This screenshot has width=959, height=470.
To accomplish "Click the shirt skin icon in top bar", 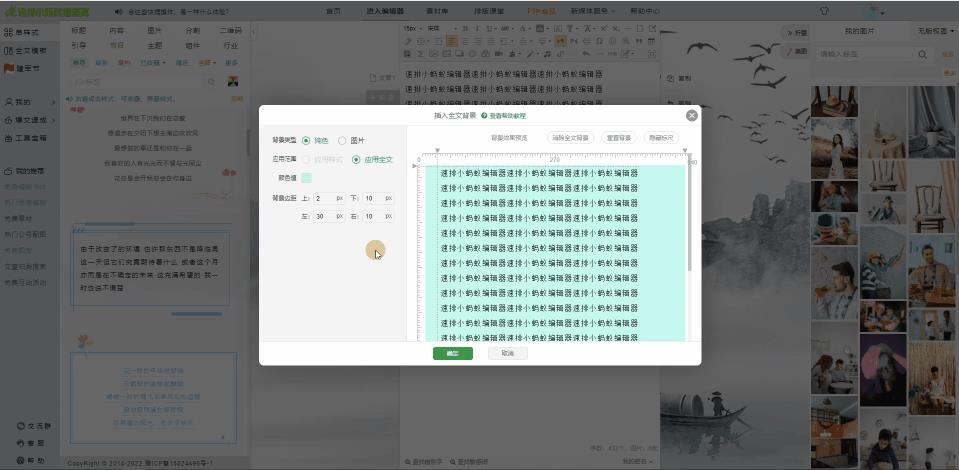I will (x=824, y=11).
